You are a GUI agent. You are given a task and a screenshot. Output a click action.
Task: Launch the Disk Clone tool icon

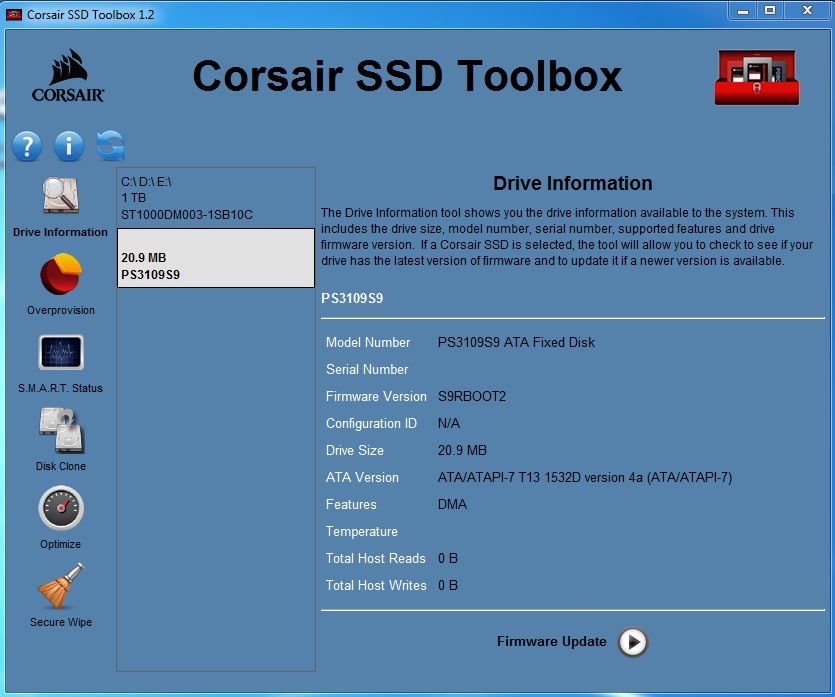pyautogui.click(x=61, y=430)
